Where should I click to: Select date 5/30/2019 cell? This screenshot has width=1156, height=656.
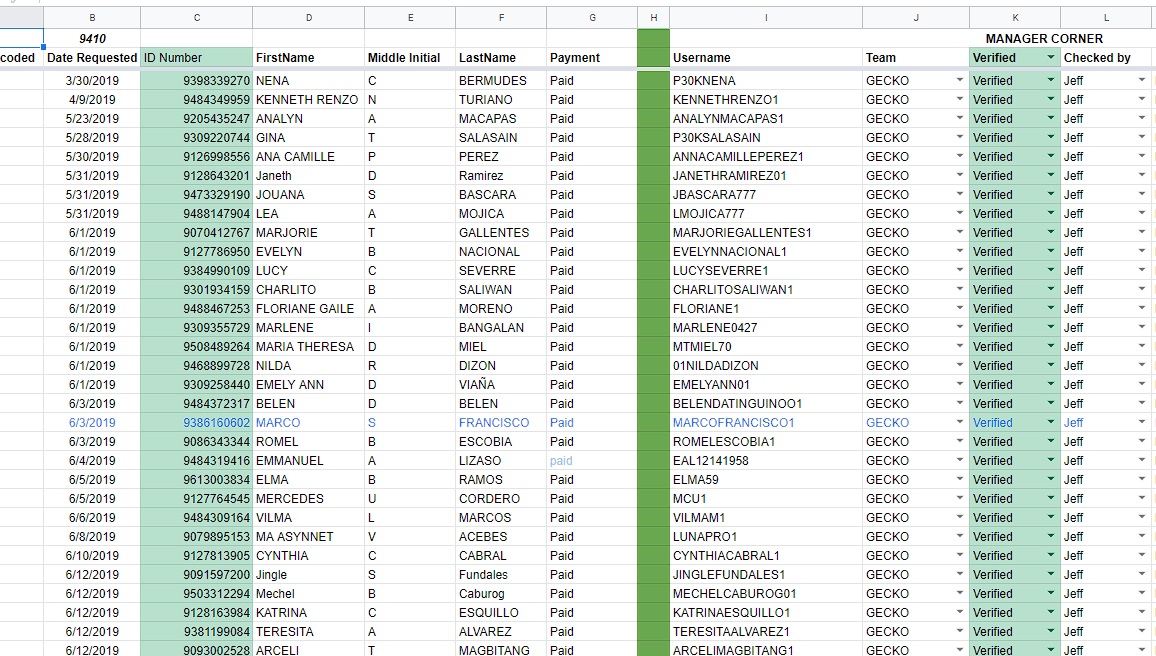92,156
